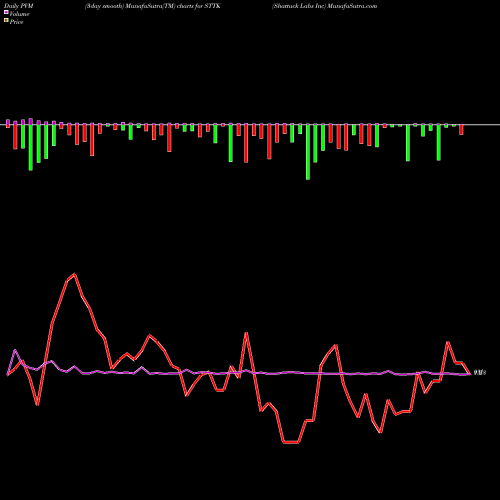
Task: Click the highest peak of the red price line
Action: (74, 274)
